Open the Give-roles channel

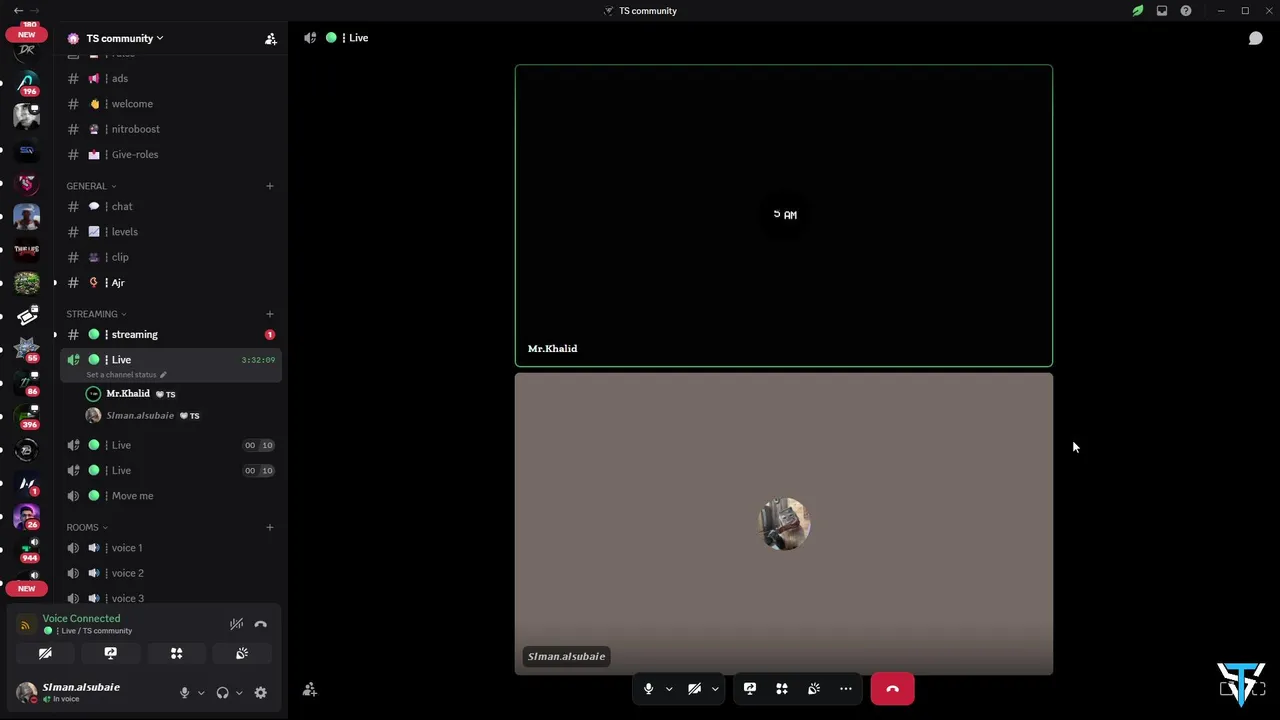171,155
